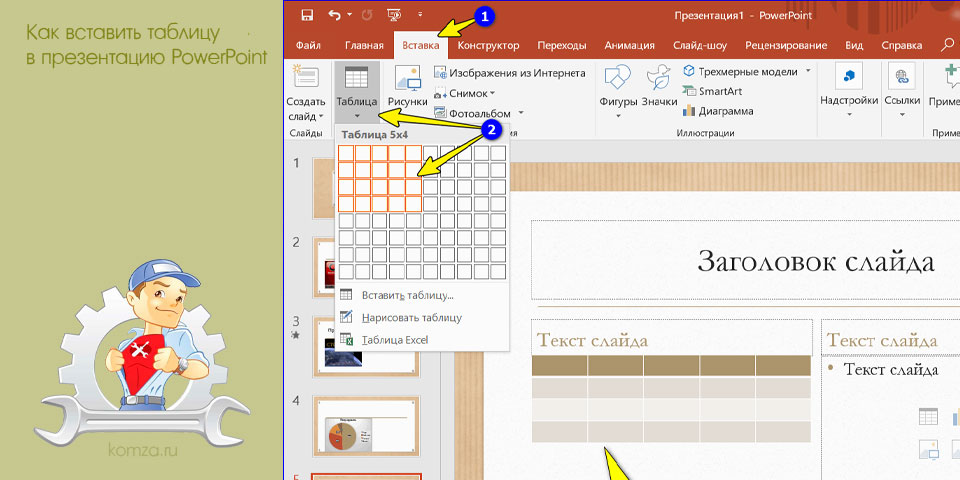Open the Анимация tab
Screen dimensions: 960x480
[x=629, y=45]
